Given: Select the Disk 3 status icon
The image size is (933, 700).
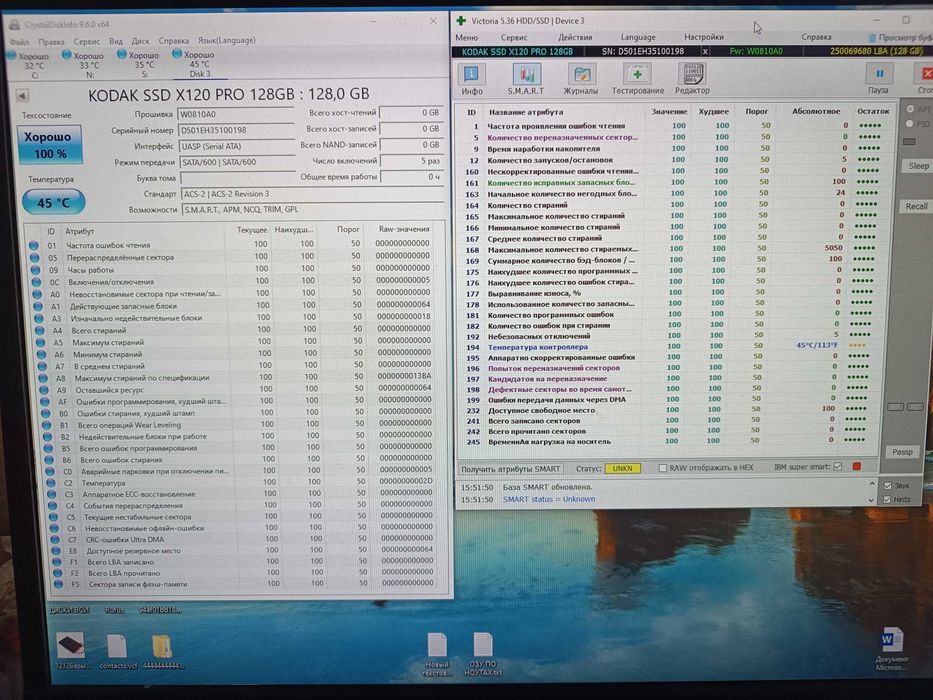Looking at the screenshot, I should pyautogui.click(x=177, y=54).
